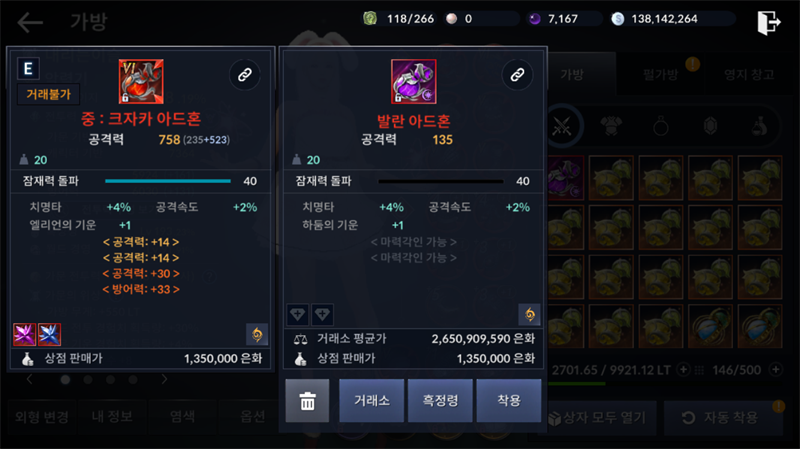Switch to the 펄가방 tab
800x449 pixels.
coord(661,74)
